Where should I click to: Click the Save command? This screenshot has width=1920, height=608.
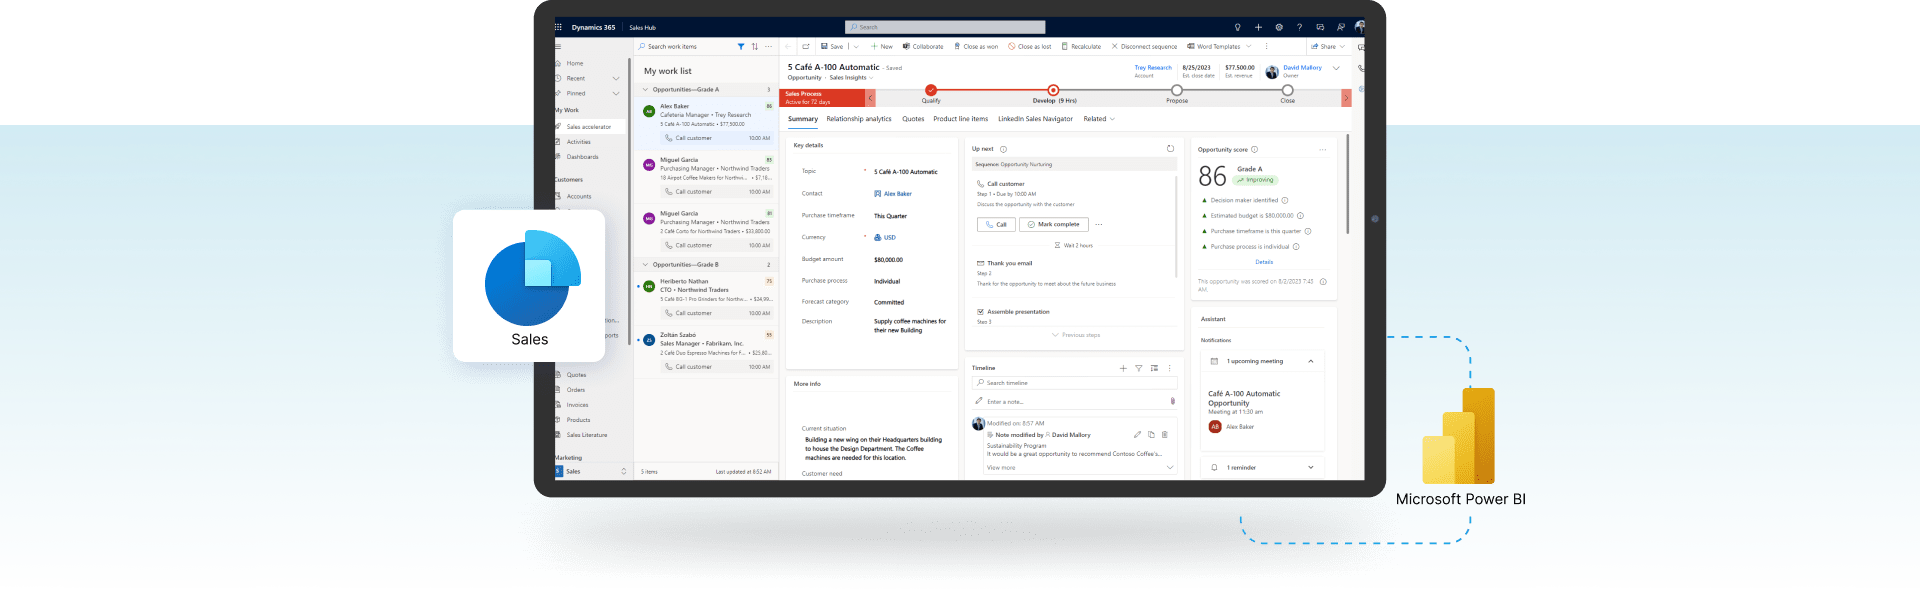point(832,47)
